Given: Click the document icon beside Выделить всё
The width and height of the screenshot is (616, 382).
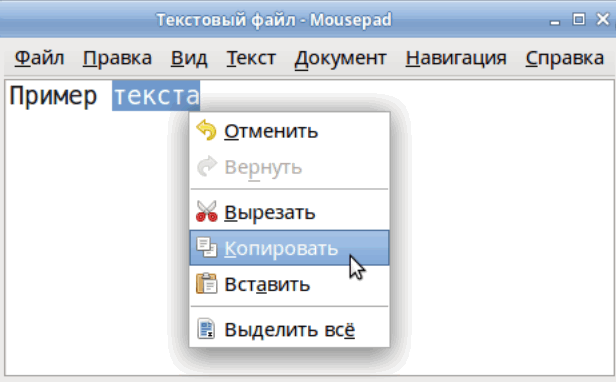Looking at the screenshot, I should (x=206, y=329).
